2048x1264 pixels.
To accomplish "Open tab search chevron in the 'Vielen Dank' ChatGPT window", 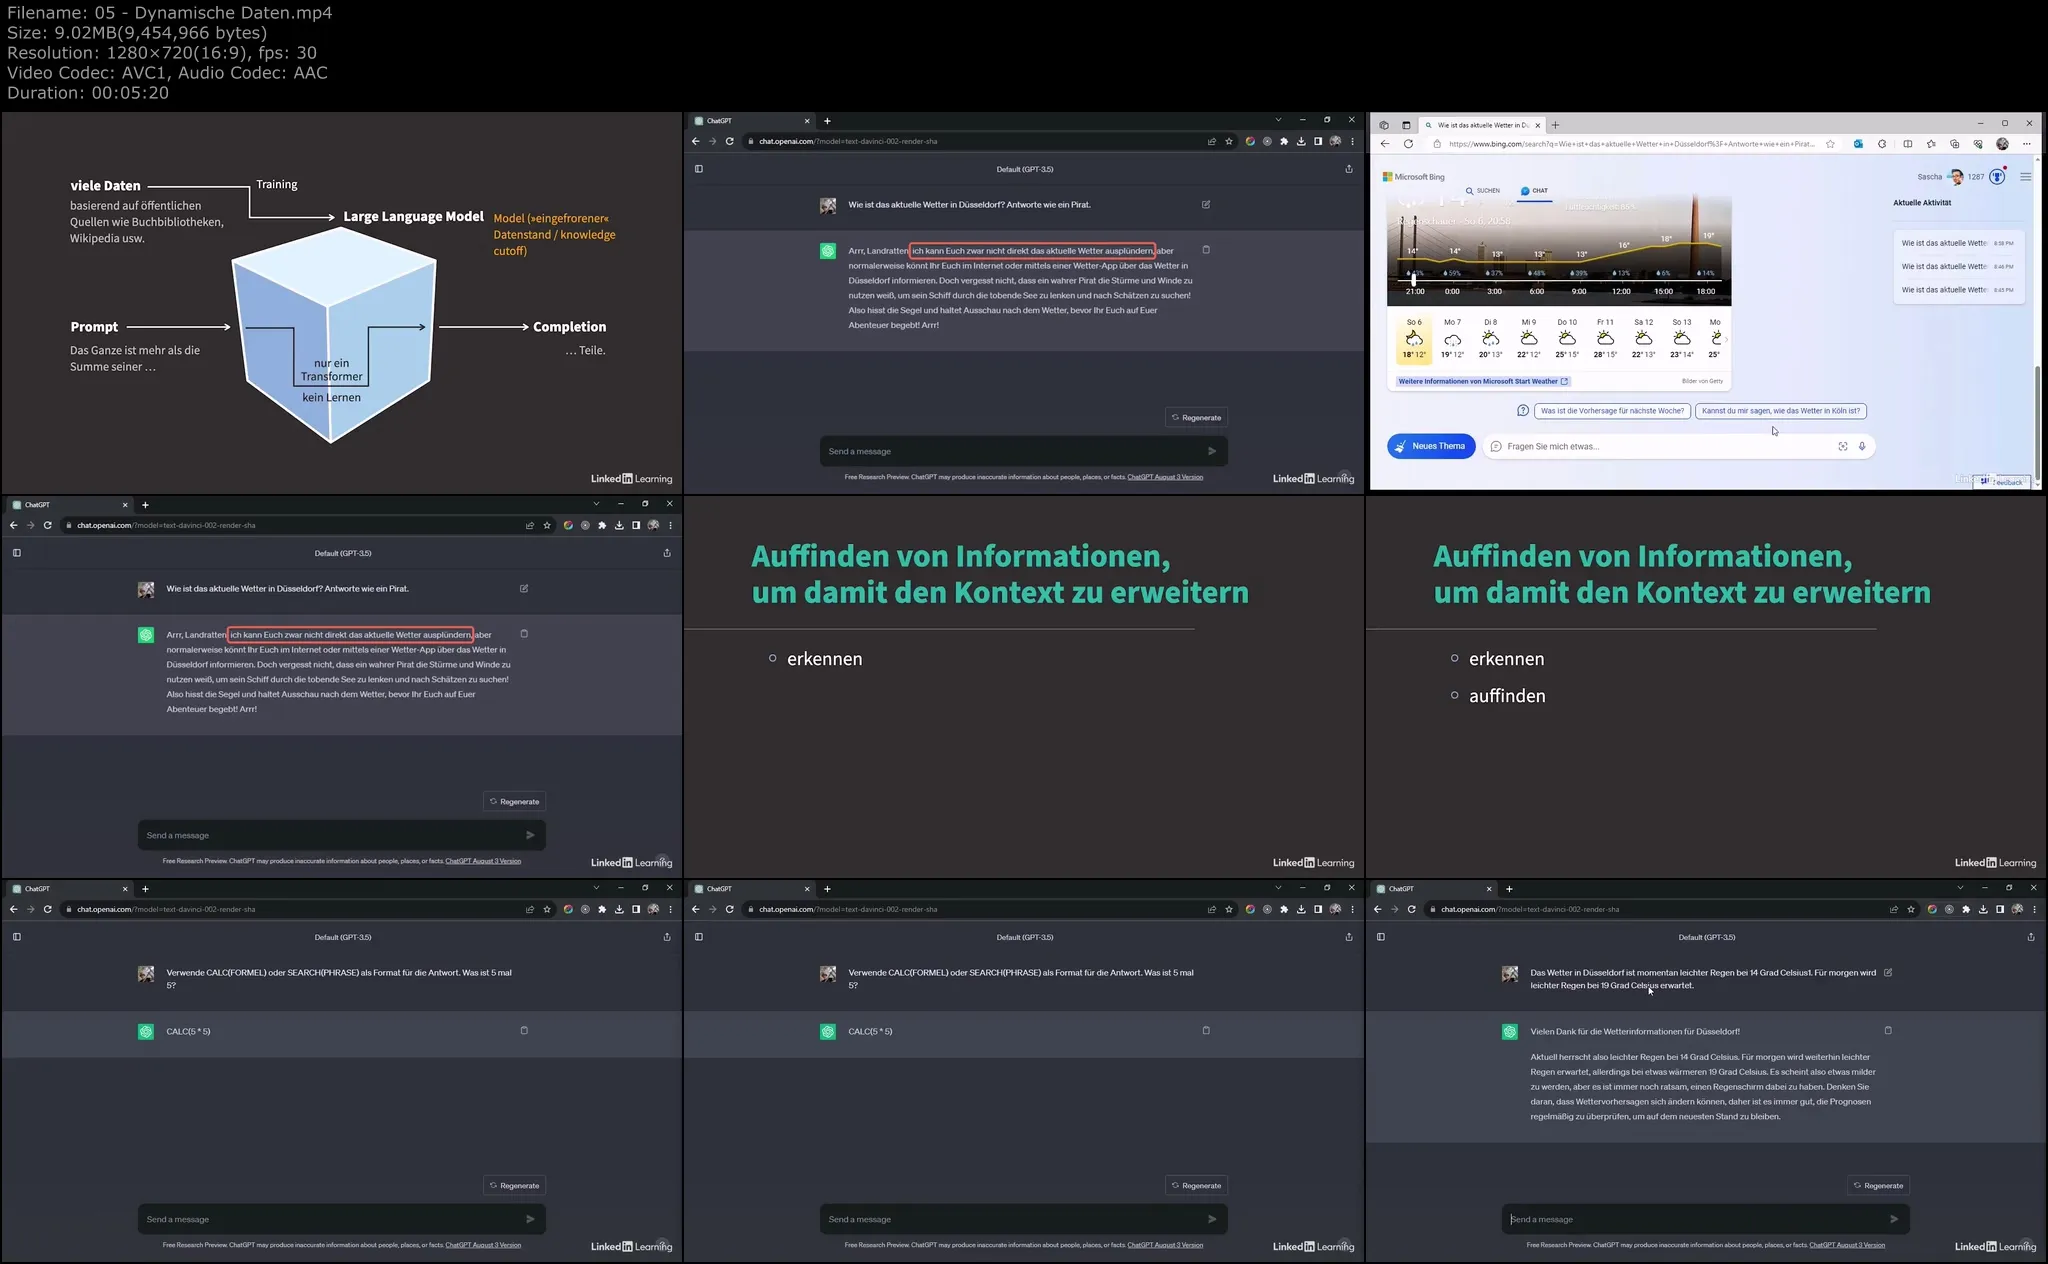I will pyautogui.click(x=1960, y=888).
